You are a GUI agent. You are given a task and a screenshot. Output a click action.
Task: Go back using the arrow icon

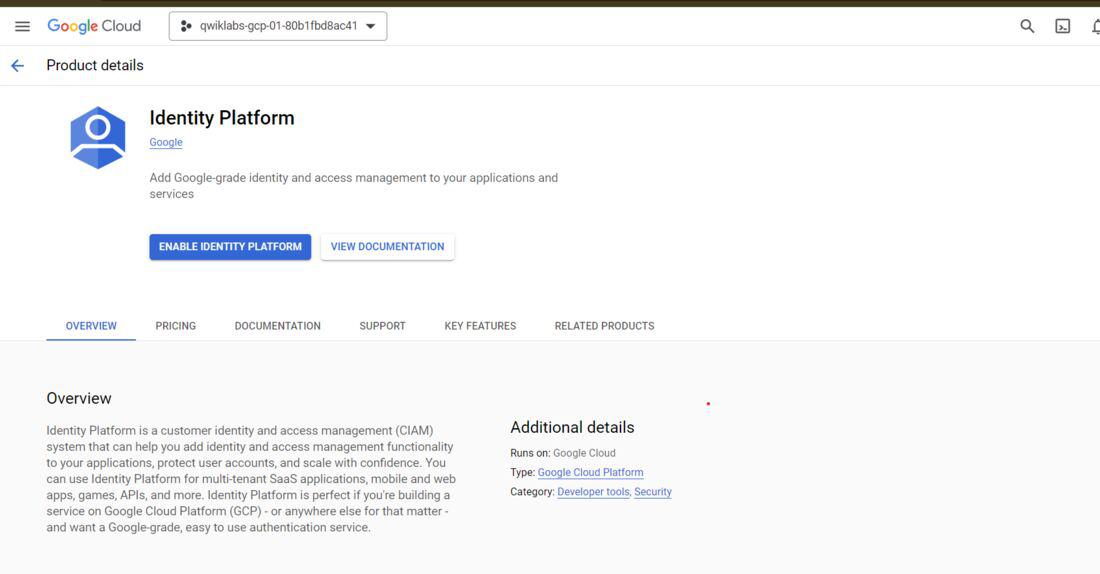click(18, 66)
